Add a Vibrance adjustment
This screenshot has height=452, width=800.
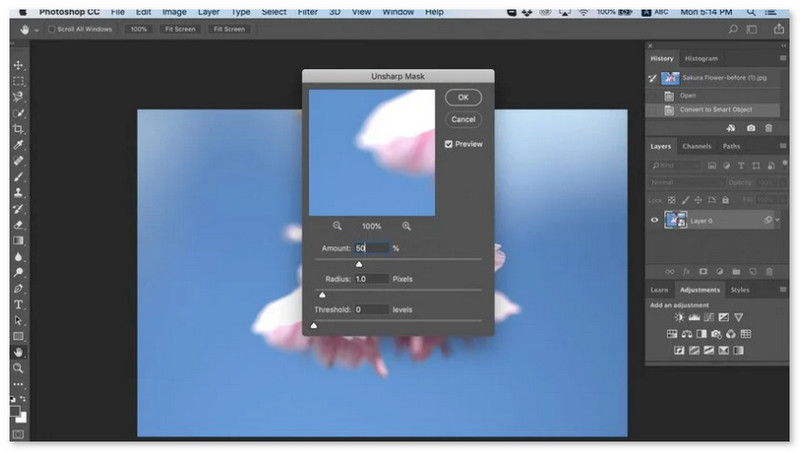pyautogui.click(x=738, y=317)
